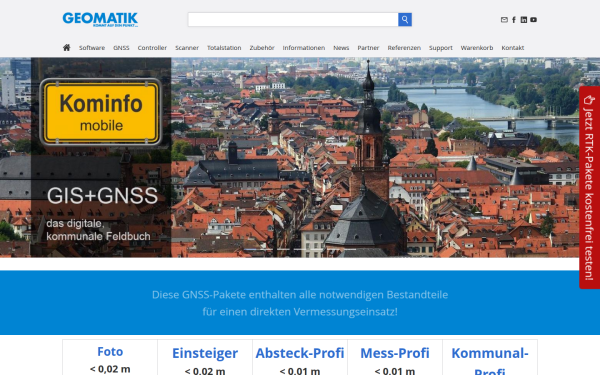This screenshot has height=375, width=600.
Task: Open the Kommunal-Profi package card
Action: 490,357
